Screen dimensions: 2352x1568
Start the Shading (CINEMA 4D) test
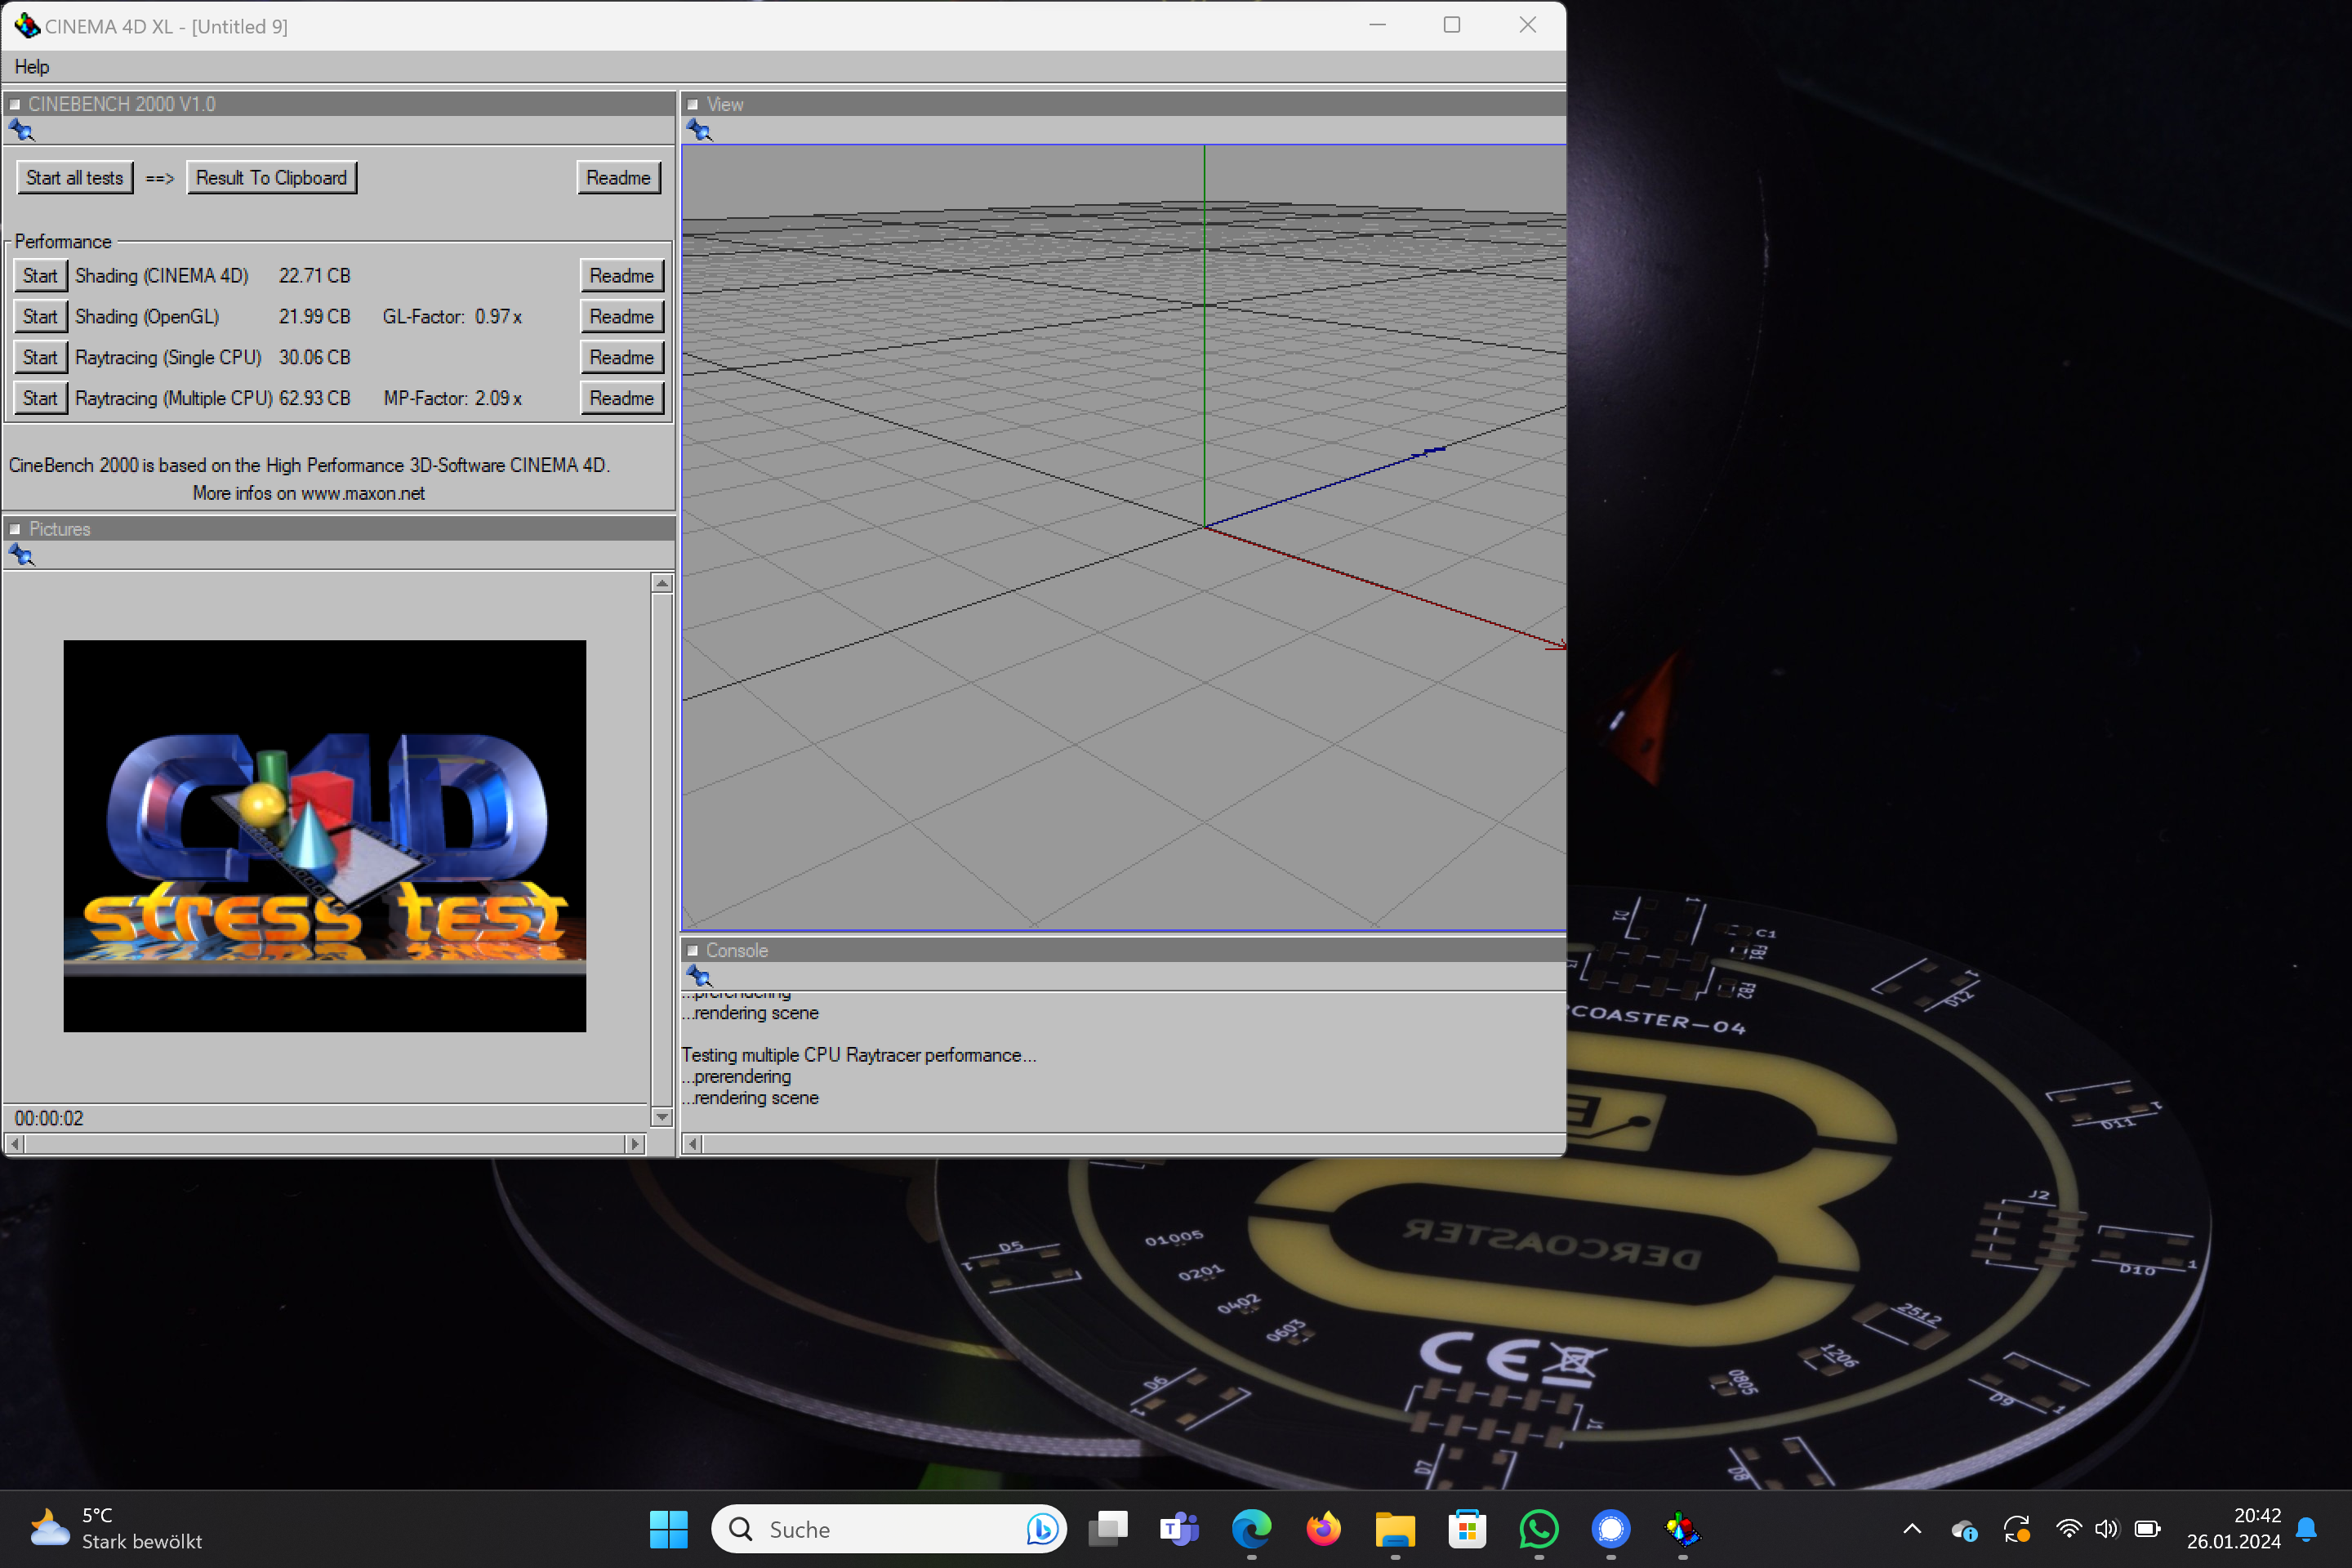[x=41, y=276]
